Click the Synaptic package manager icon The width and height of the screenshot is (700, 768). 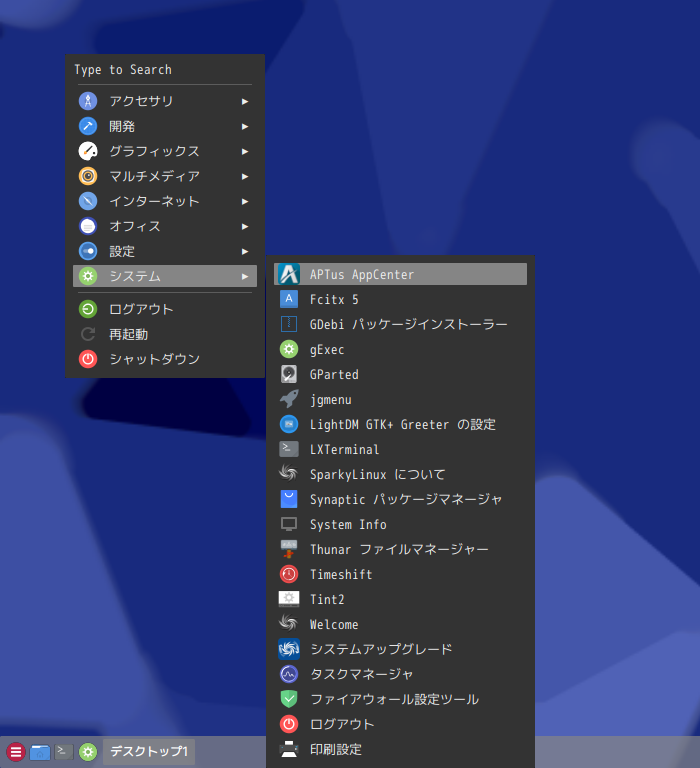(289, 499)
